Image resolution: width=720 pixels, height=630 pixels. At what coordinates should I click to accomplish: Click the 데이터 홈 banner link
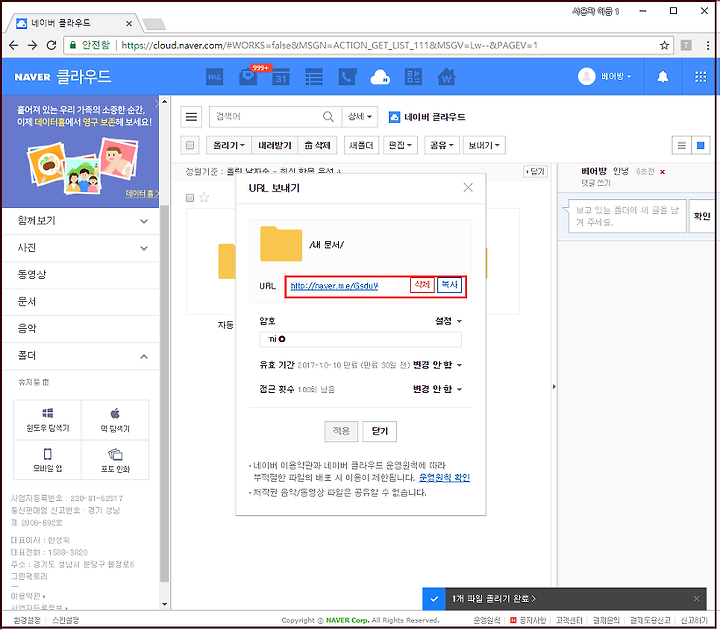(x=142, y=194)
